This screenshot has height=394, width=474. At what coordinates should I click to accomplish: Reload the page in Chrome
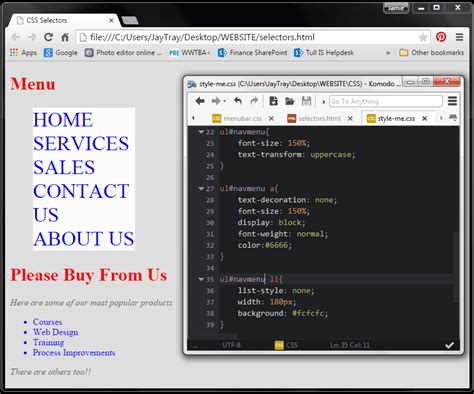[x=49, y=37]
